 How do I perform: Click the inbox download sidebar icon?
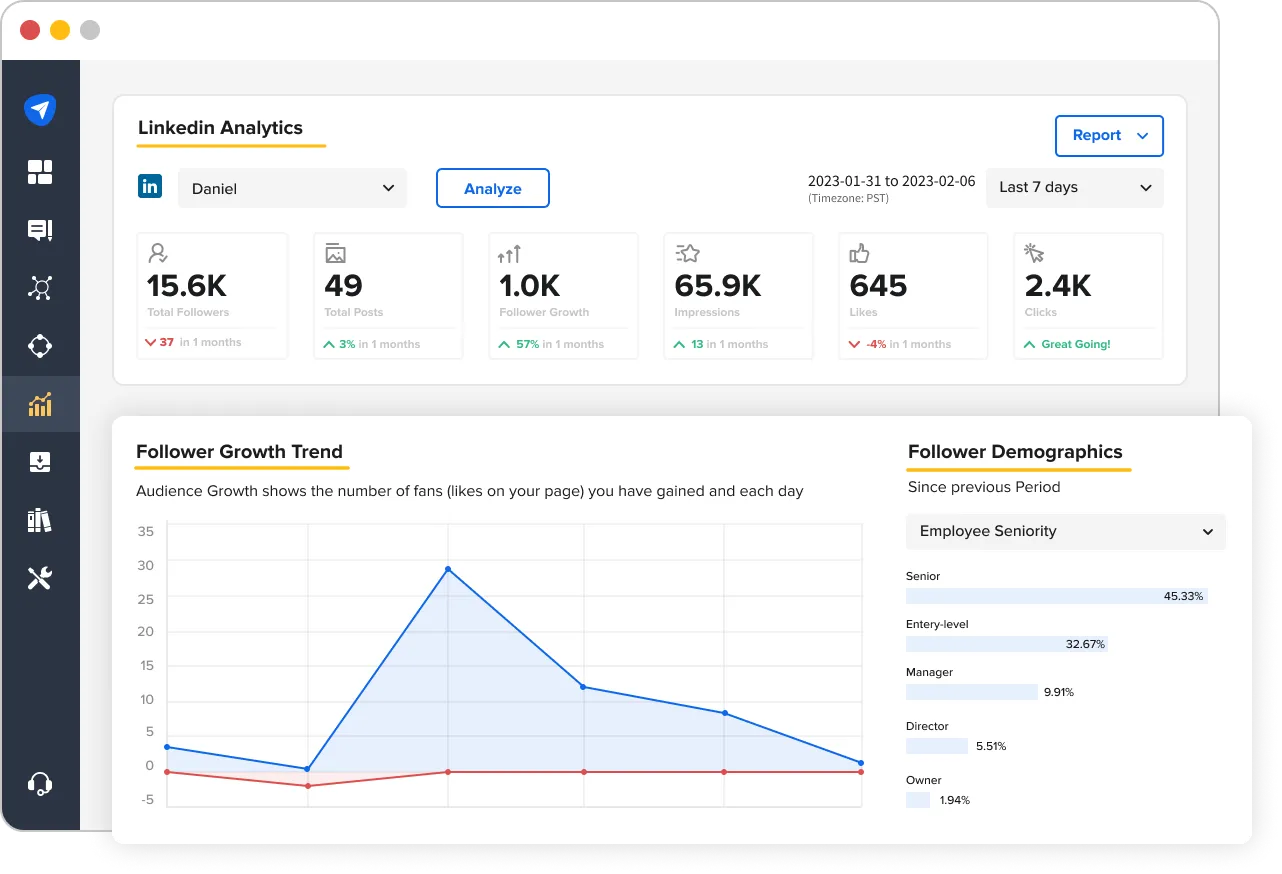40,462
